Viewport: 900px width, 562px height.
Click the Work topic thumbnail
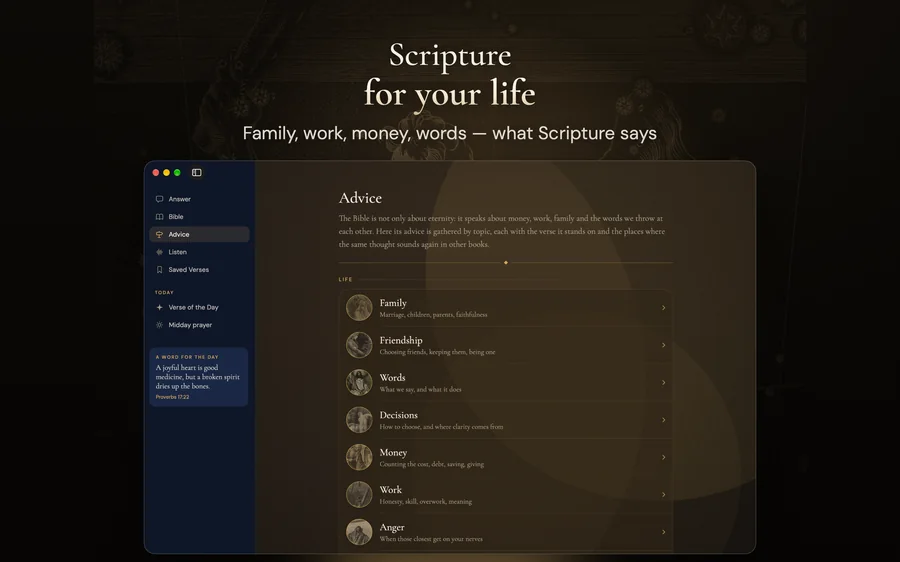359,494
